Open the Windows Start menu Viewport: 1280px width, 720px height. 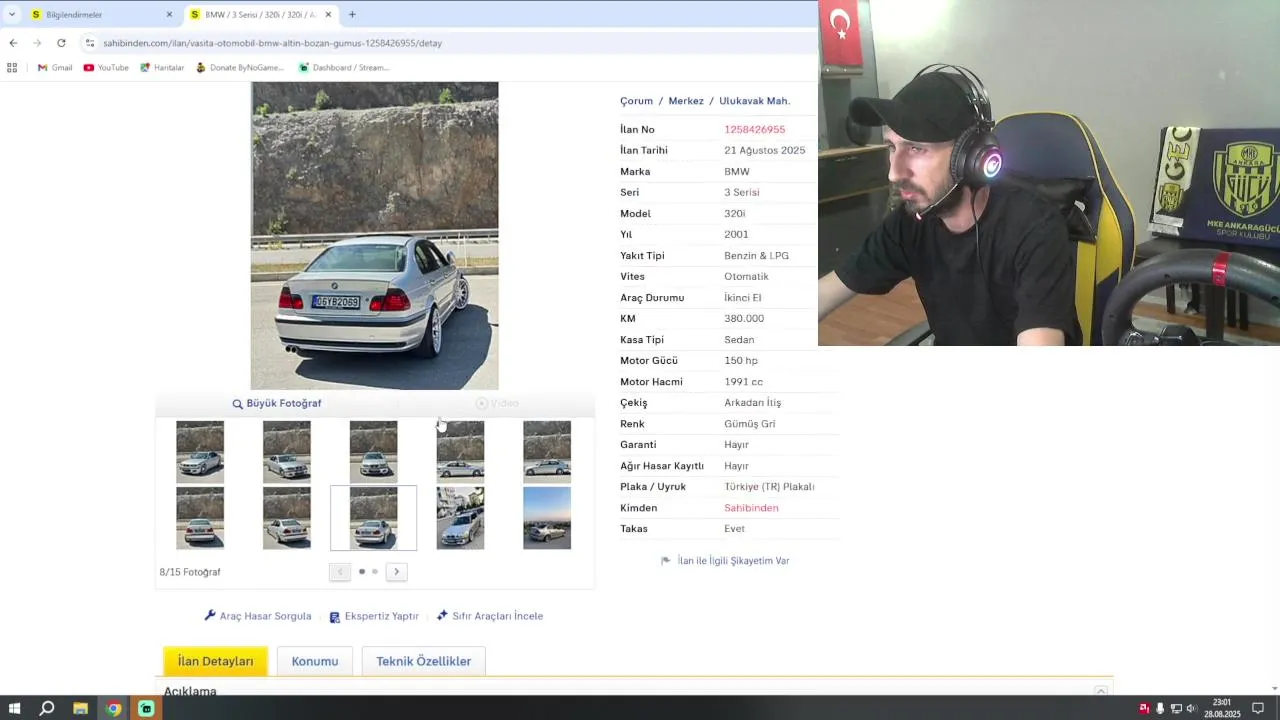(x=14, y=709)
